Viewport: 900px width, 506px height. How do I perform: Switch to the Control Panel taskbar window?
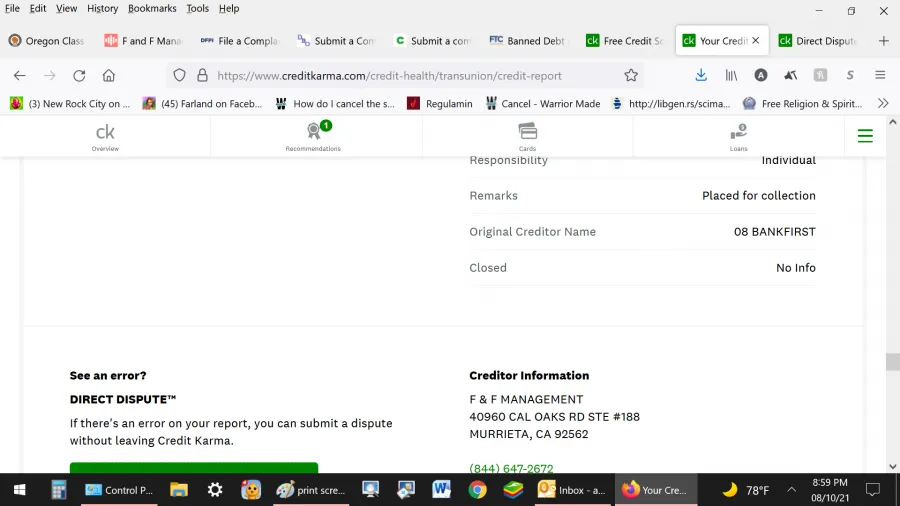119,490
